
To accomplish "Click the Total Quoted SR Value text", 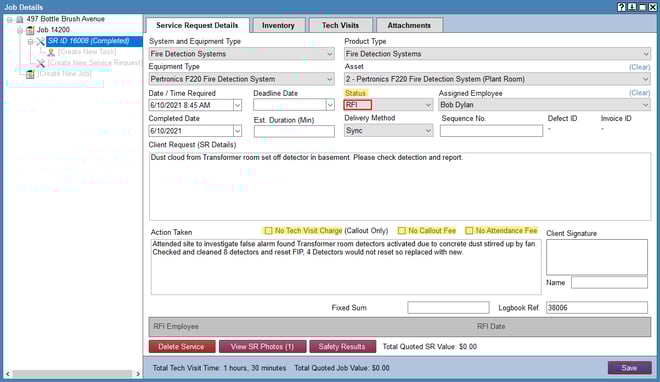I will tap(430, 347).
